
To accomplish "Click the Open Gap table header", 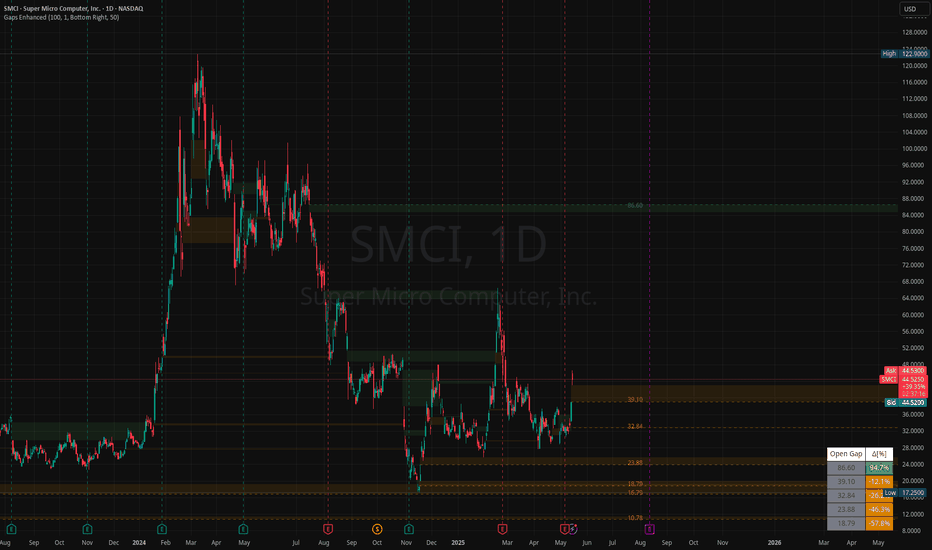I will (x=846, y=454).
